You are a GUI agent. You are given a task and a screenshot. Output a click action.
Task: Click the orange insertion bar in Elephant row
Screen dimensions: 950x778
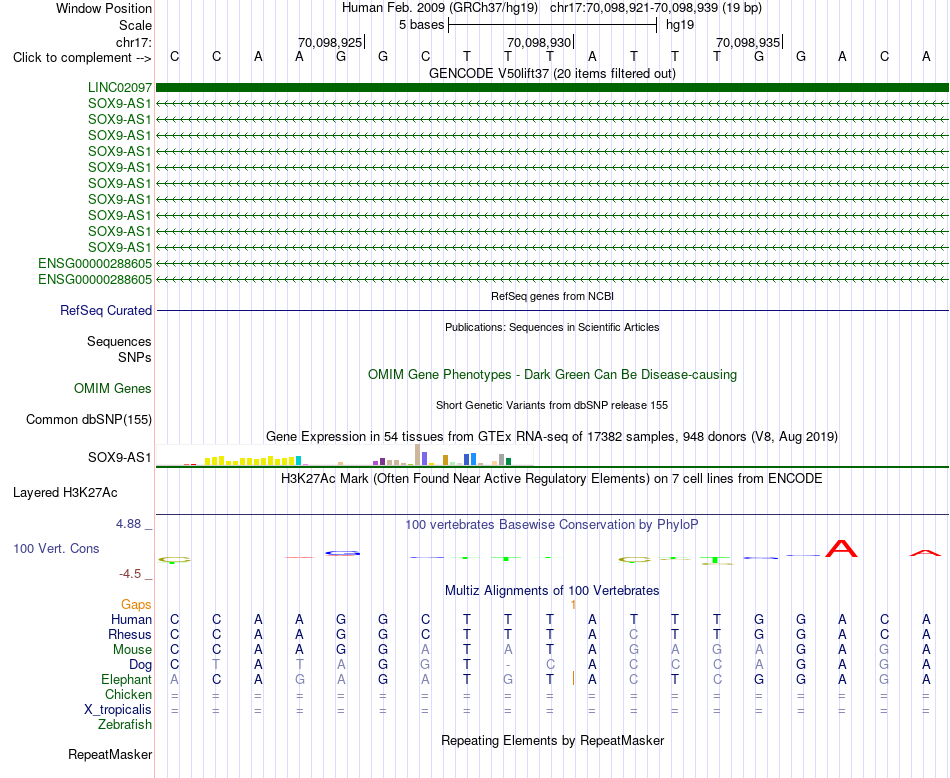[x=573, y=678]
